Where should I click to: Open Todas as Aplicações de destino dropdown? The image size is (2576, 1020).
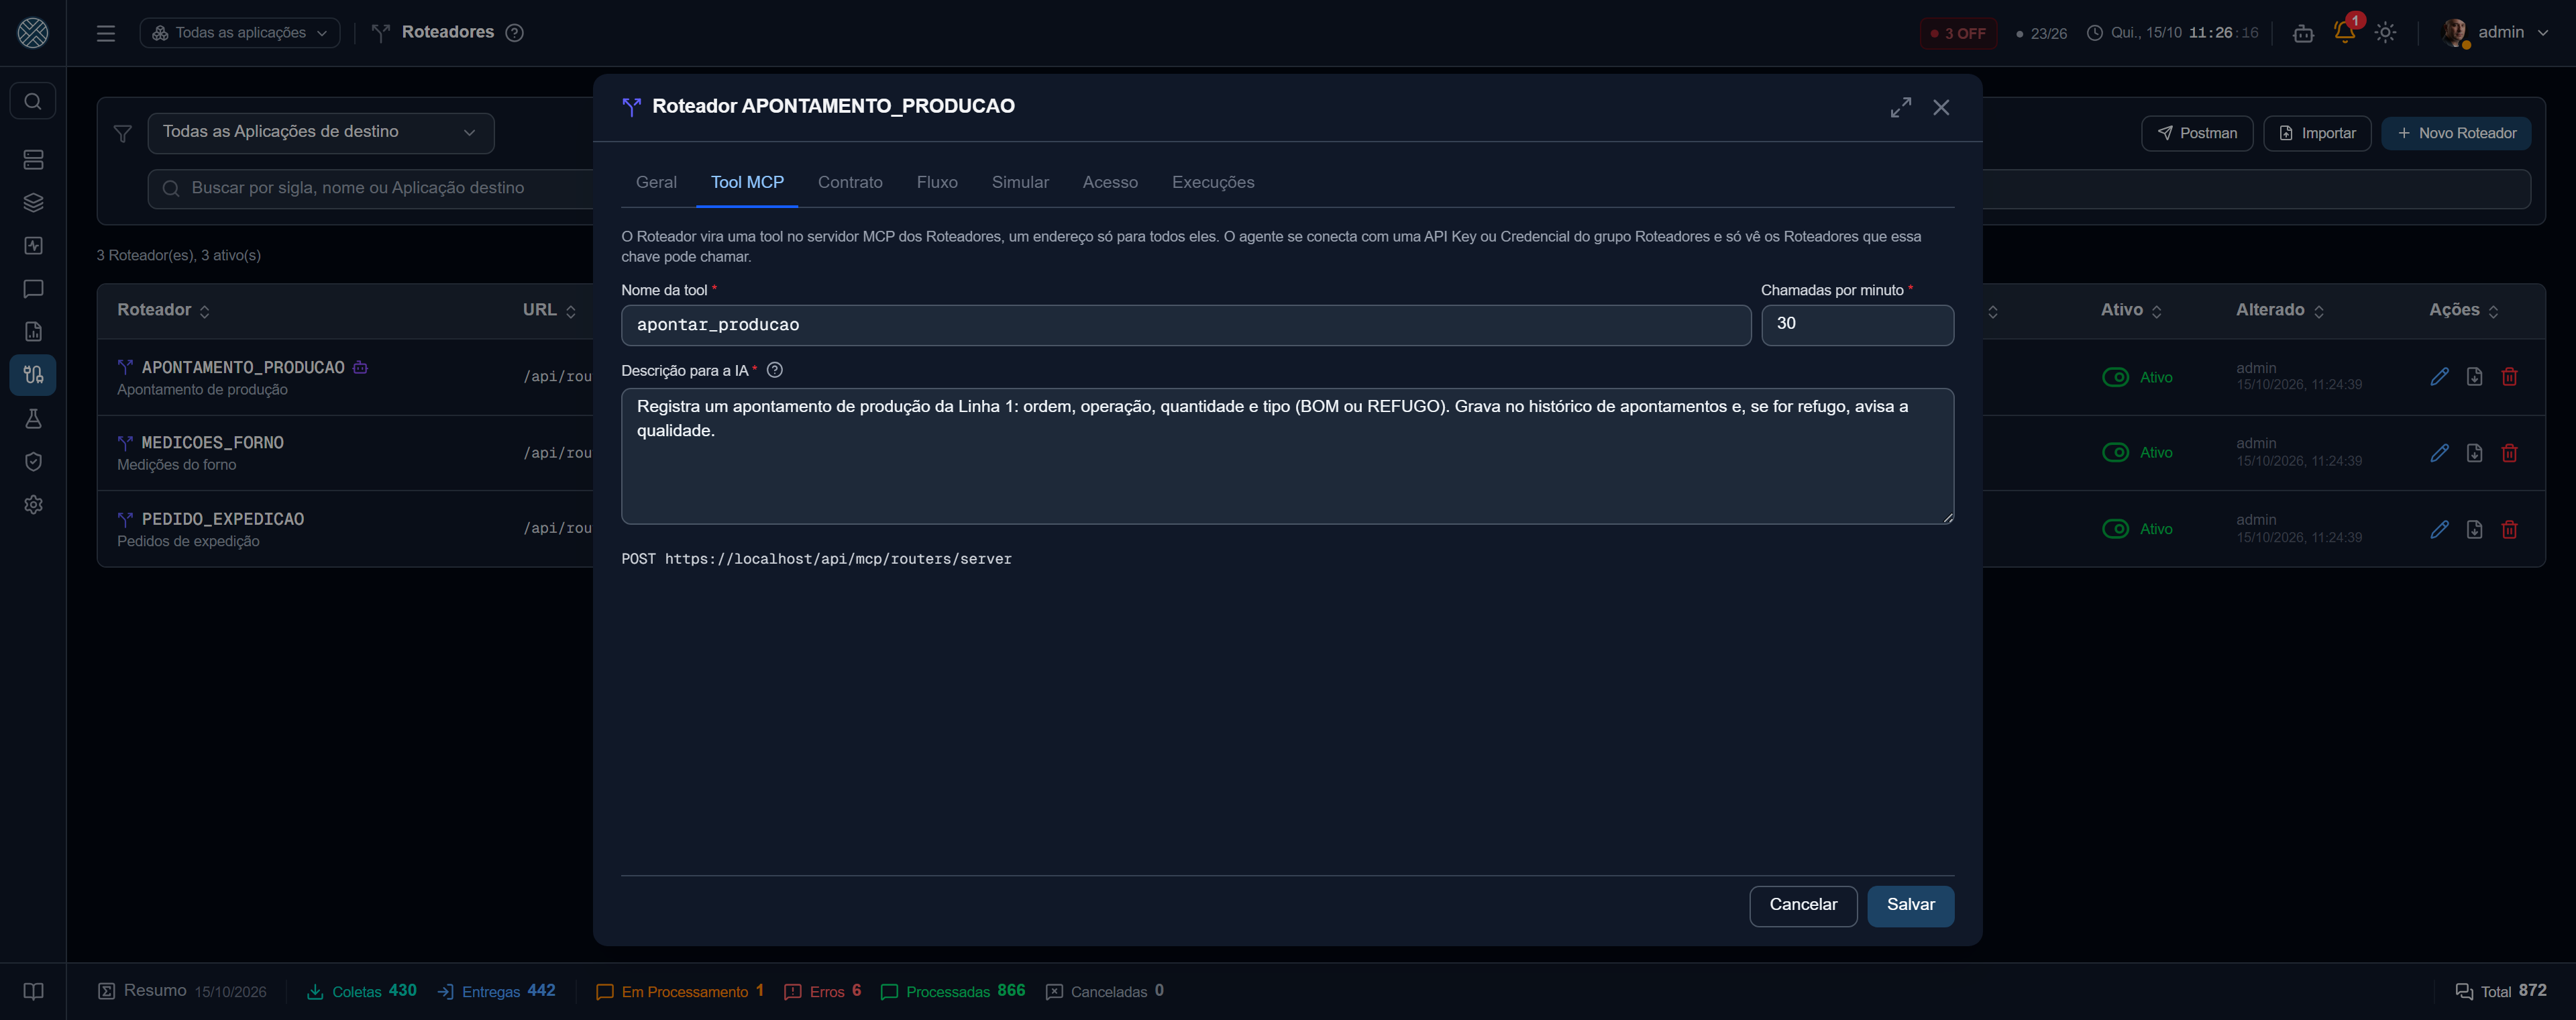[x=320, y=133]
